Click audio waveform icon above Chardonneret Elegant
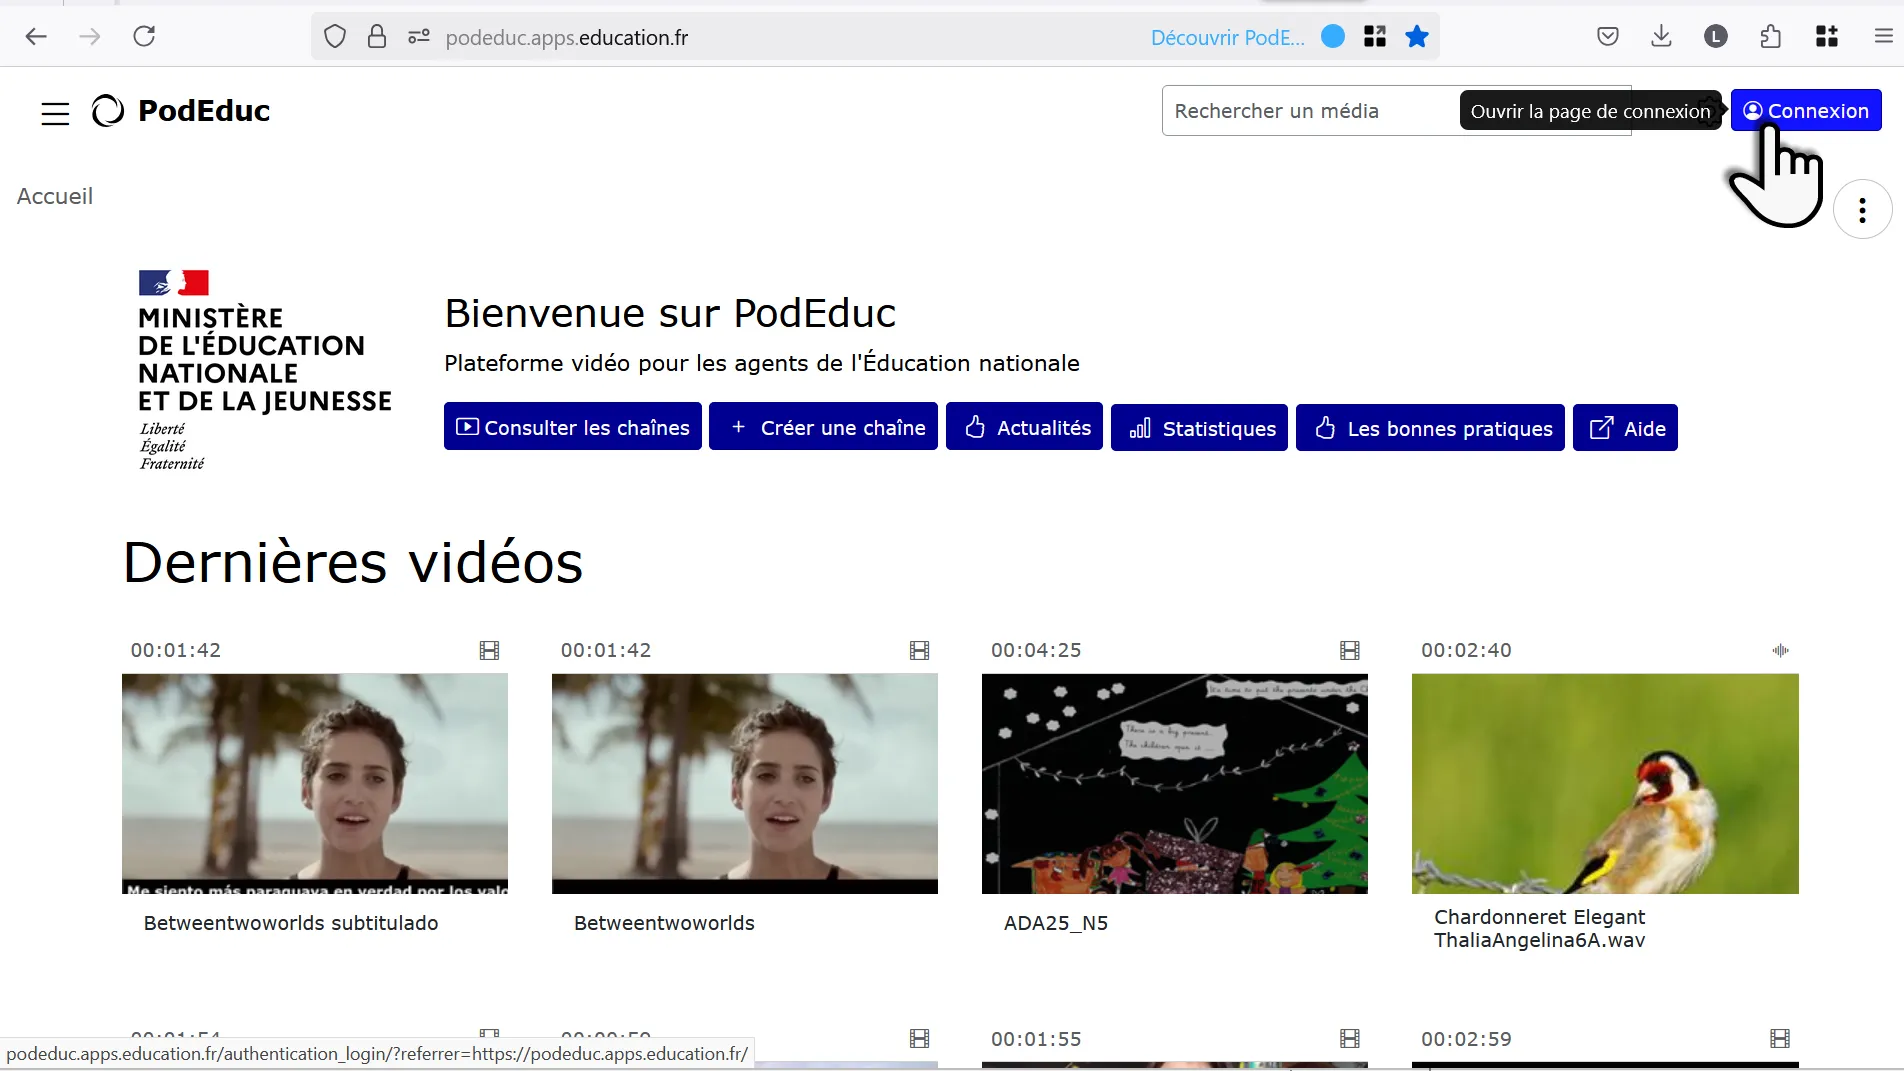 1780,651
